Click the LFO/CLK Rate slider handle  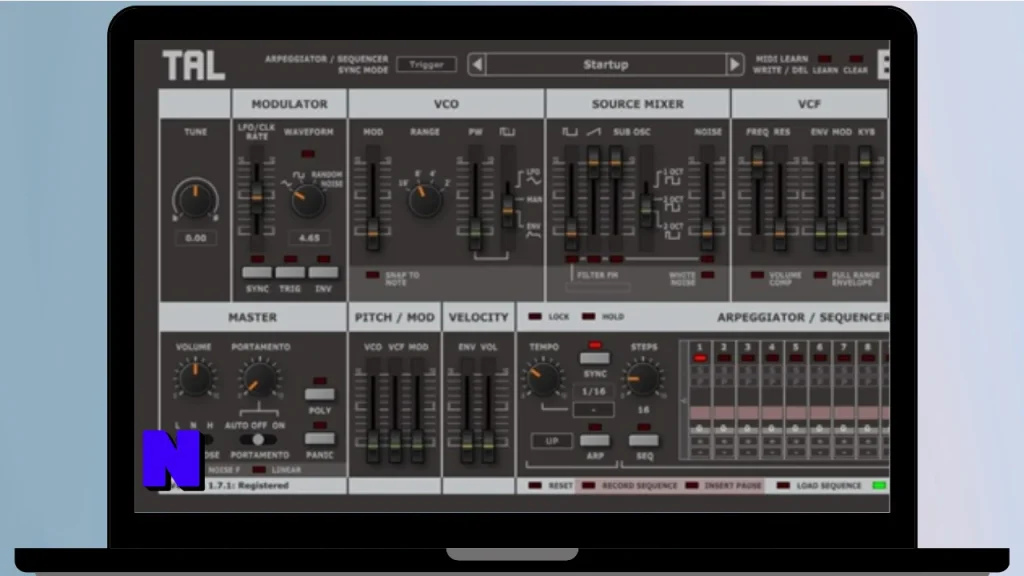[257, 197]
